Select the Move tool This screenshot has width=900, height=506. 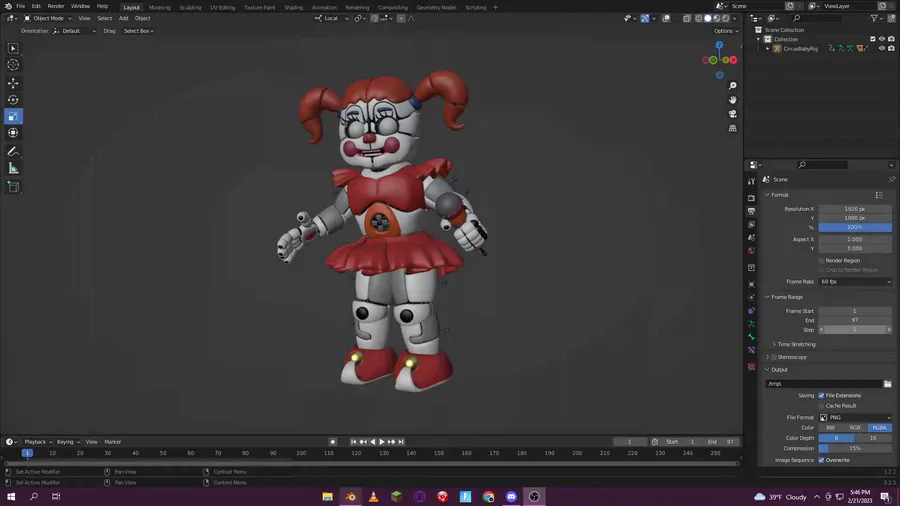[x=13, y=83]
